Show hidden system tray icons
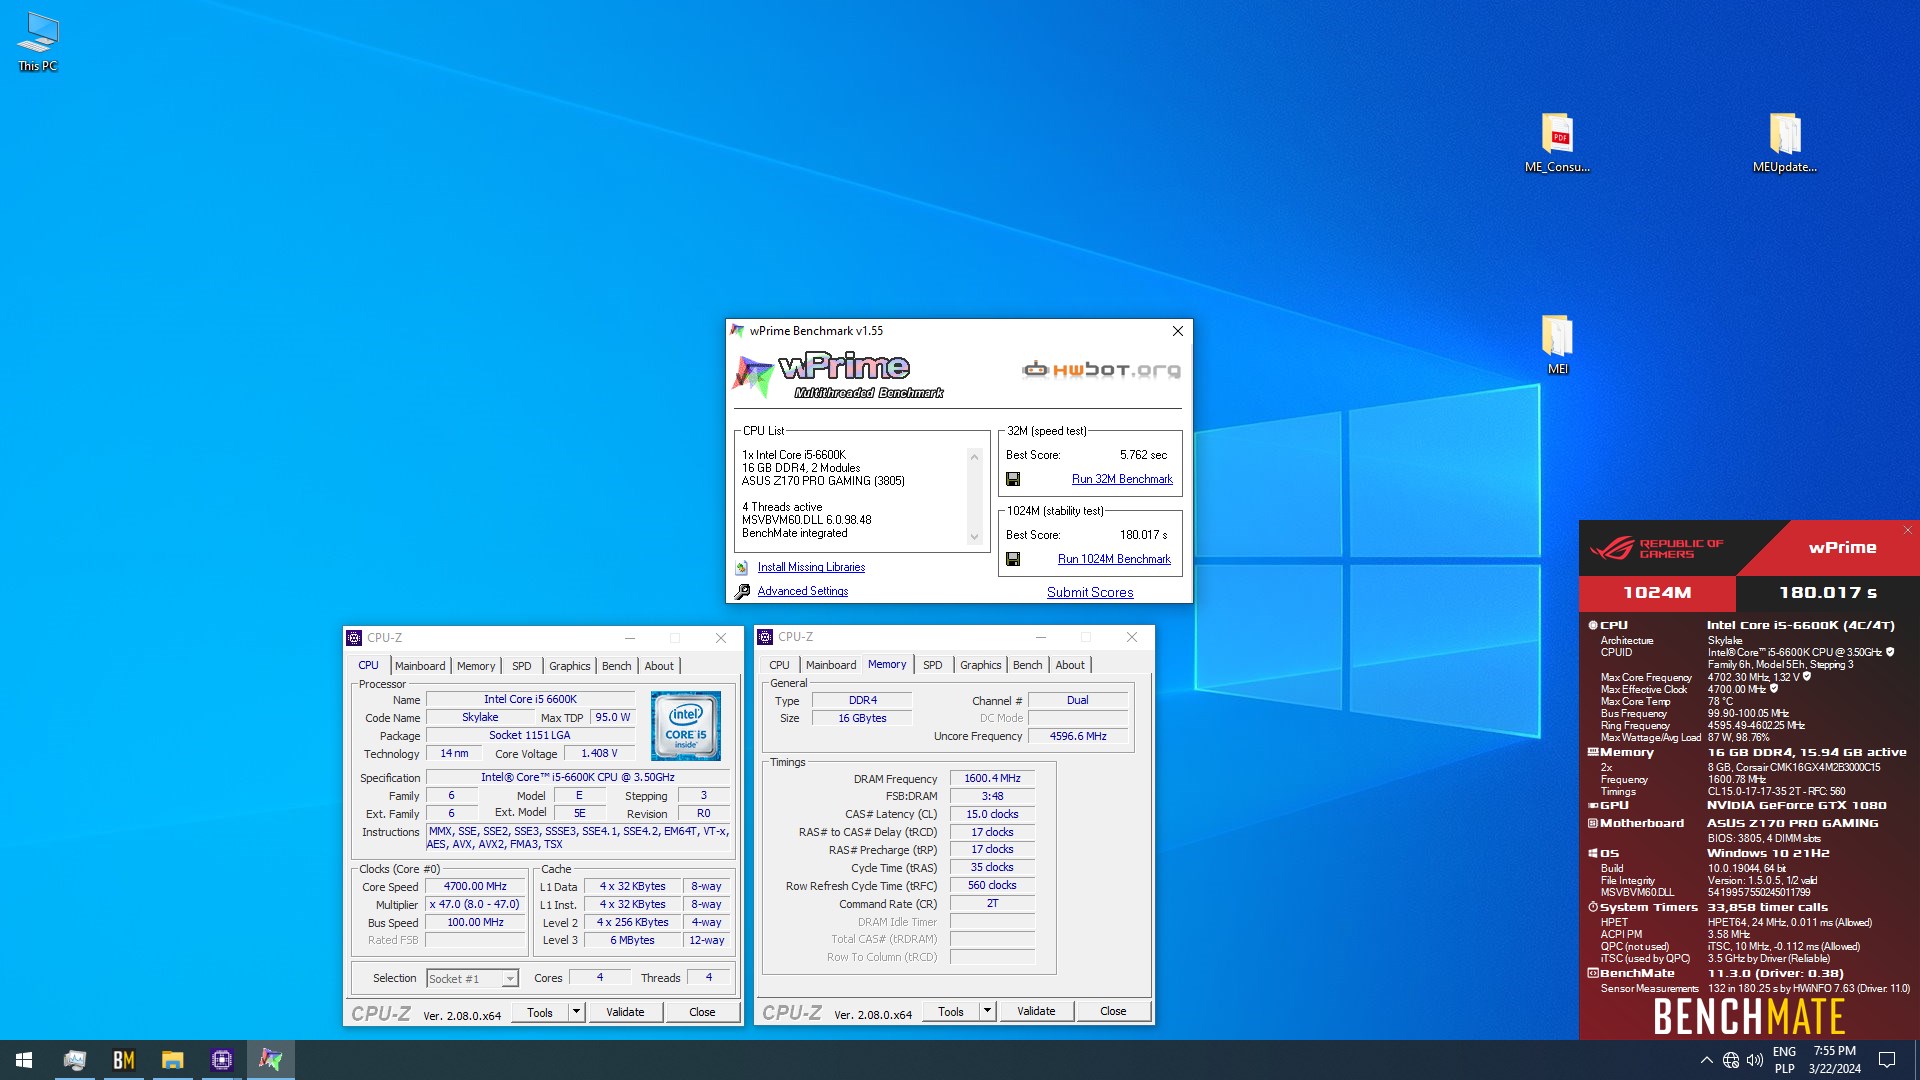The image size is (1920, 1080). point(1706,1060)
